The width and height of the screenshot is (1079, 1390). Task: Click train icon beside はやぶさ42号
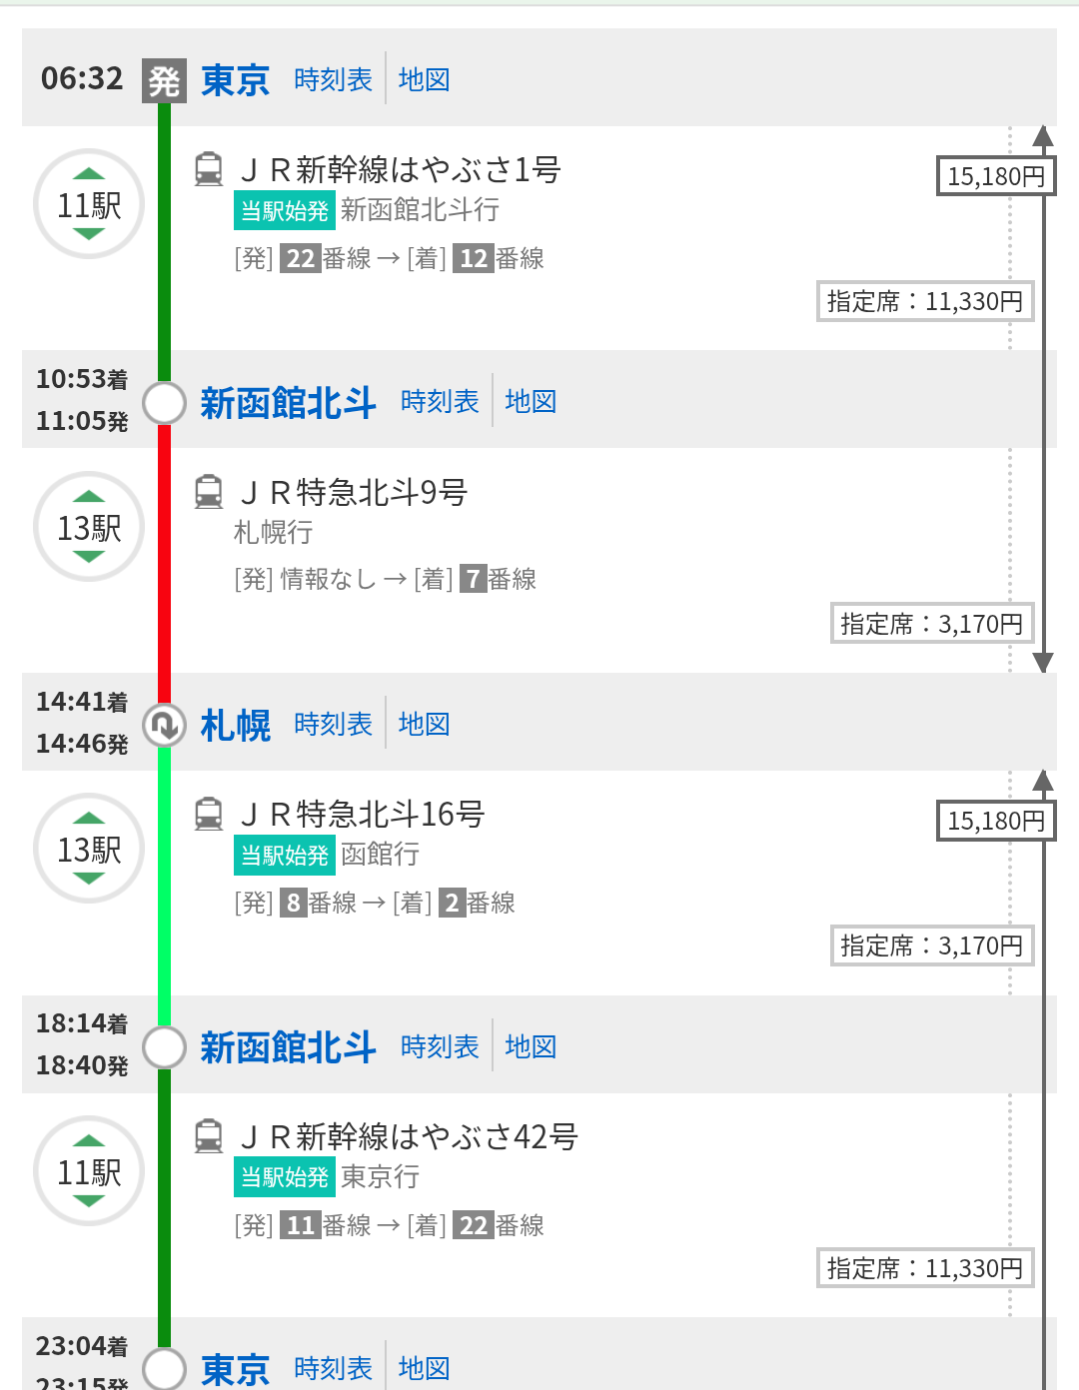pos(208,1136)
